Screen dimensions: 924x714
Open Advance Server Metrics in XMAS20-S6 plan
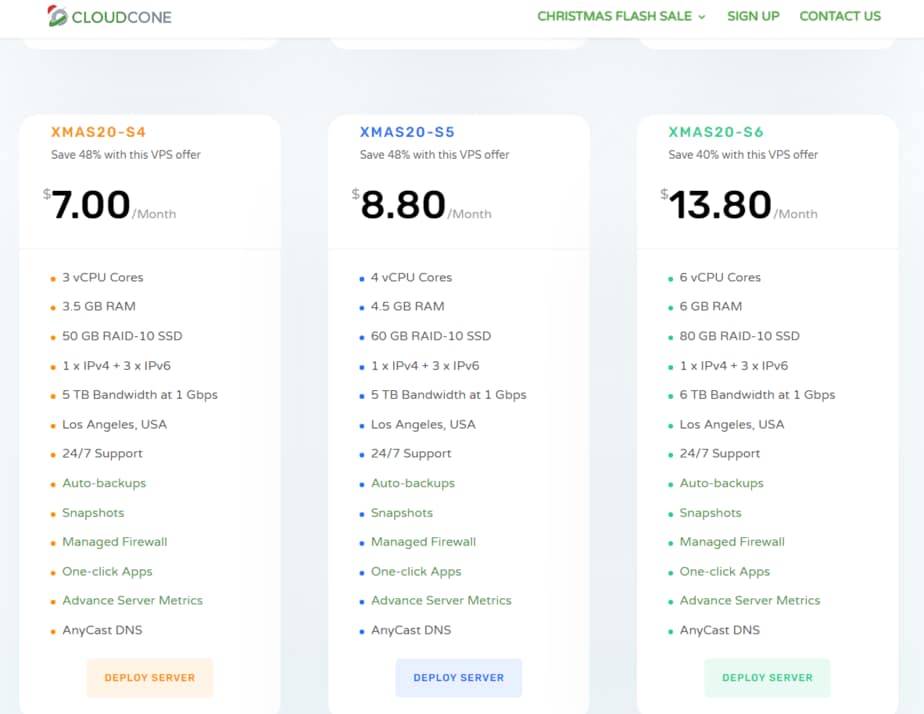tap(749, 601)
